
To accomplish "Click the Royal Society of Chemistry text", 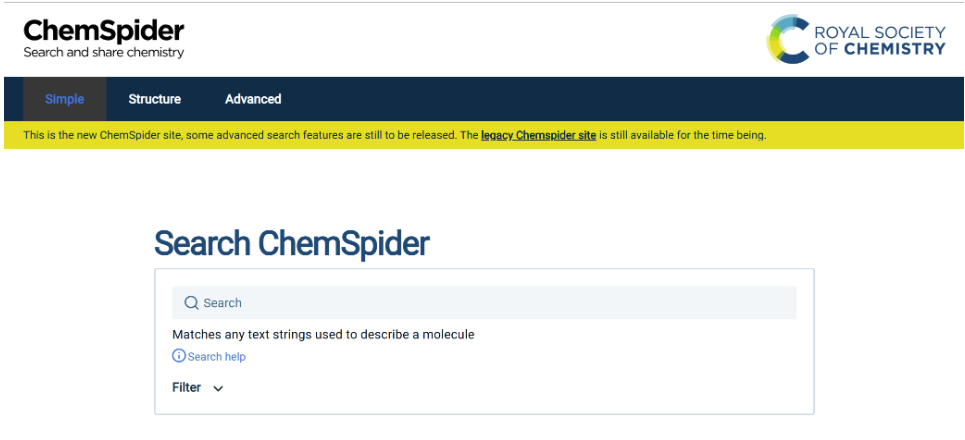I will tap(879, 41).
